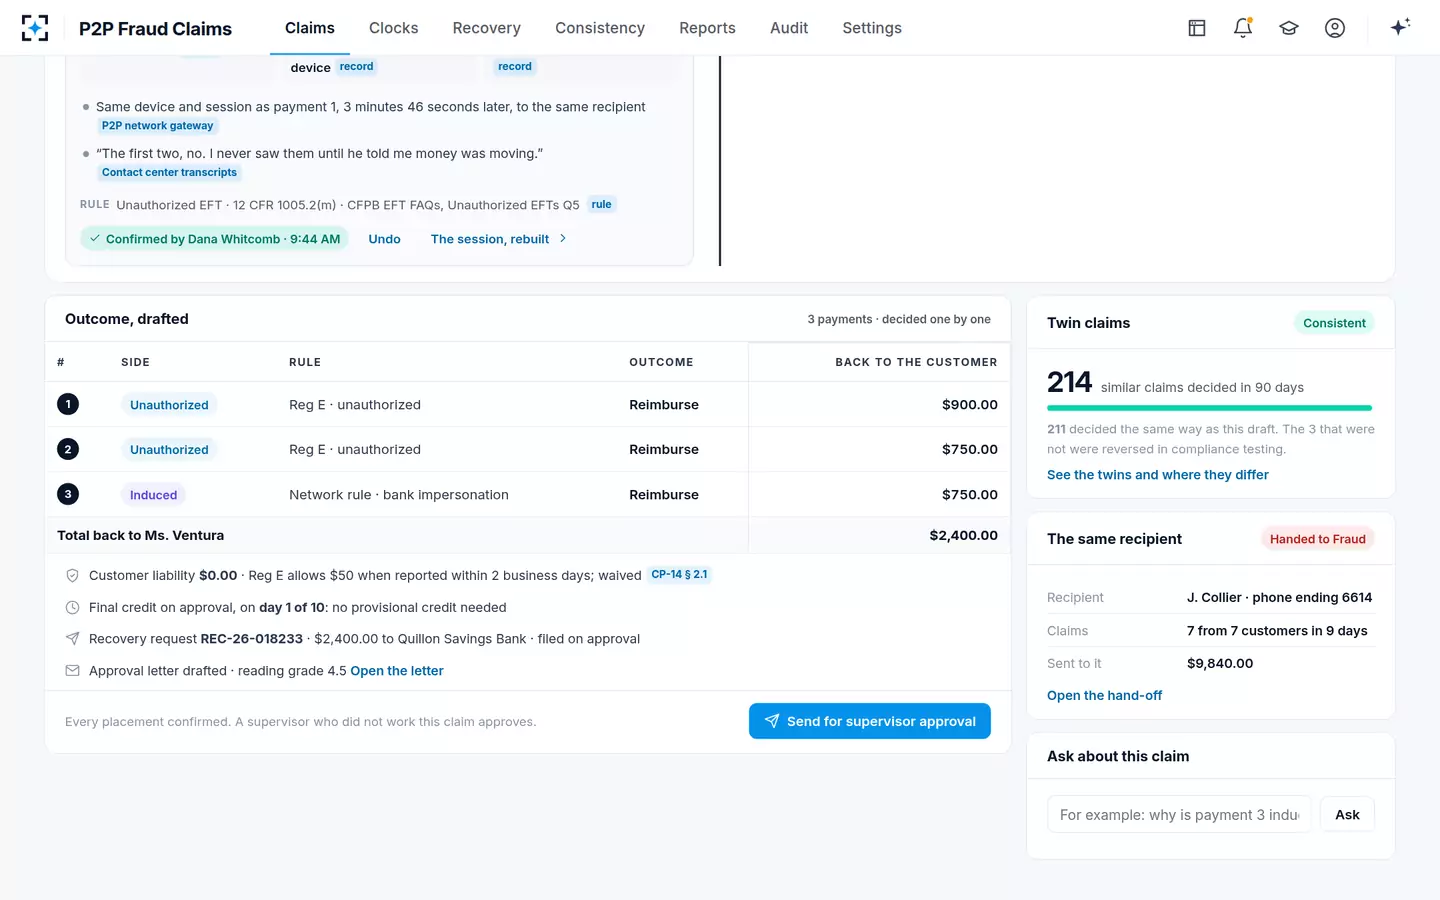1440x900 pixels.
Task: Open the CP-14 § 2.1 policy tag
Action: [x=679, y=575]
